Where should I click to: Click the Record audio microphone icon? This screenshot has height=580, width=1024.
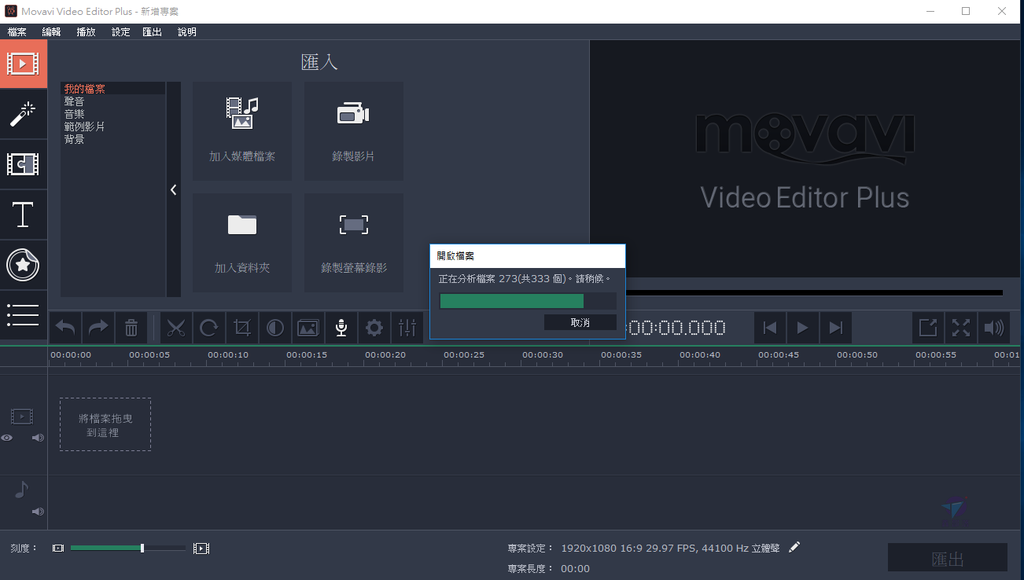point(341,328)
